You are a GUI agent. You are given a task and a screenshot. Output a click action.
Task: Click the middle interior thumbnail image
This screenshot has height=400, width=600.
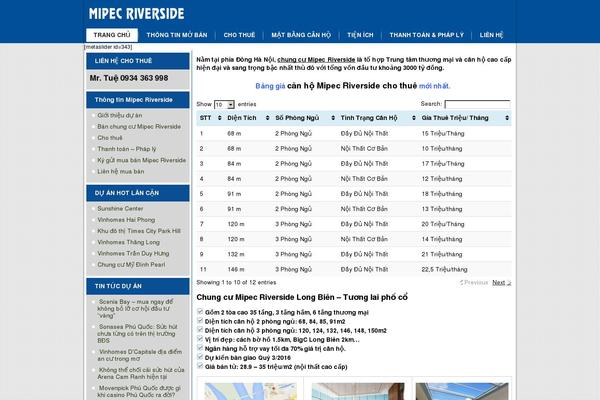tap(358, 391)
